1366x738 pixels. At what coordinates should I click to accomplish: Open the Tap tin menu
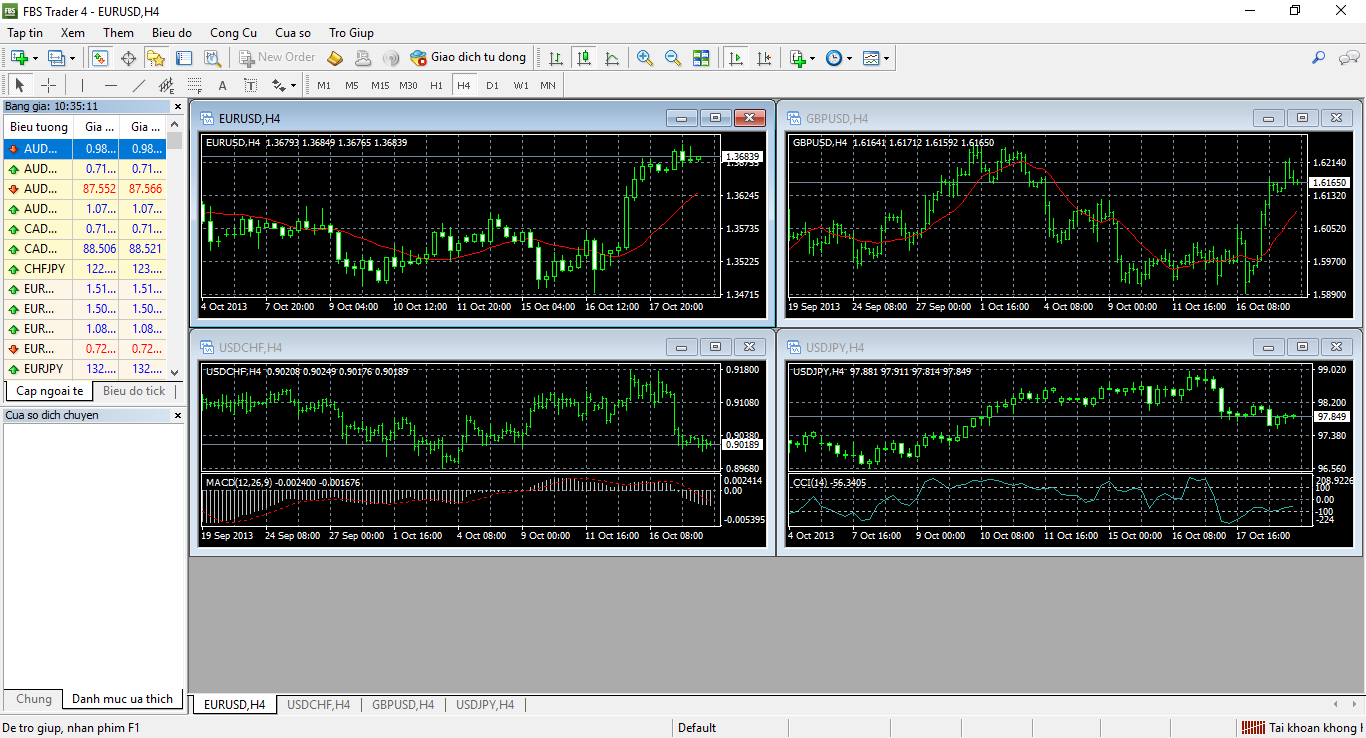(25, 33)
